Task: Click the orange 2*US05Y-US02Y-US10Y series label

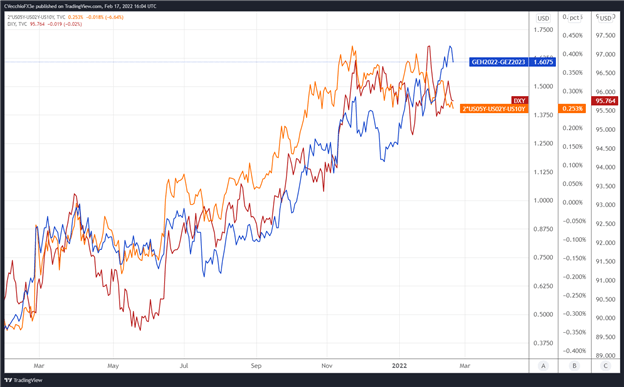Action: [x=493, y=109]
